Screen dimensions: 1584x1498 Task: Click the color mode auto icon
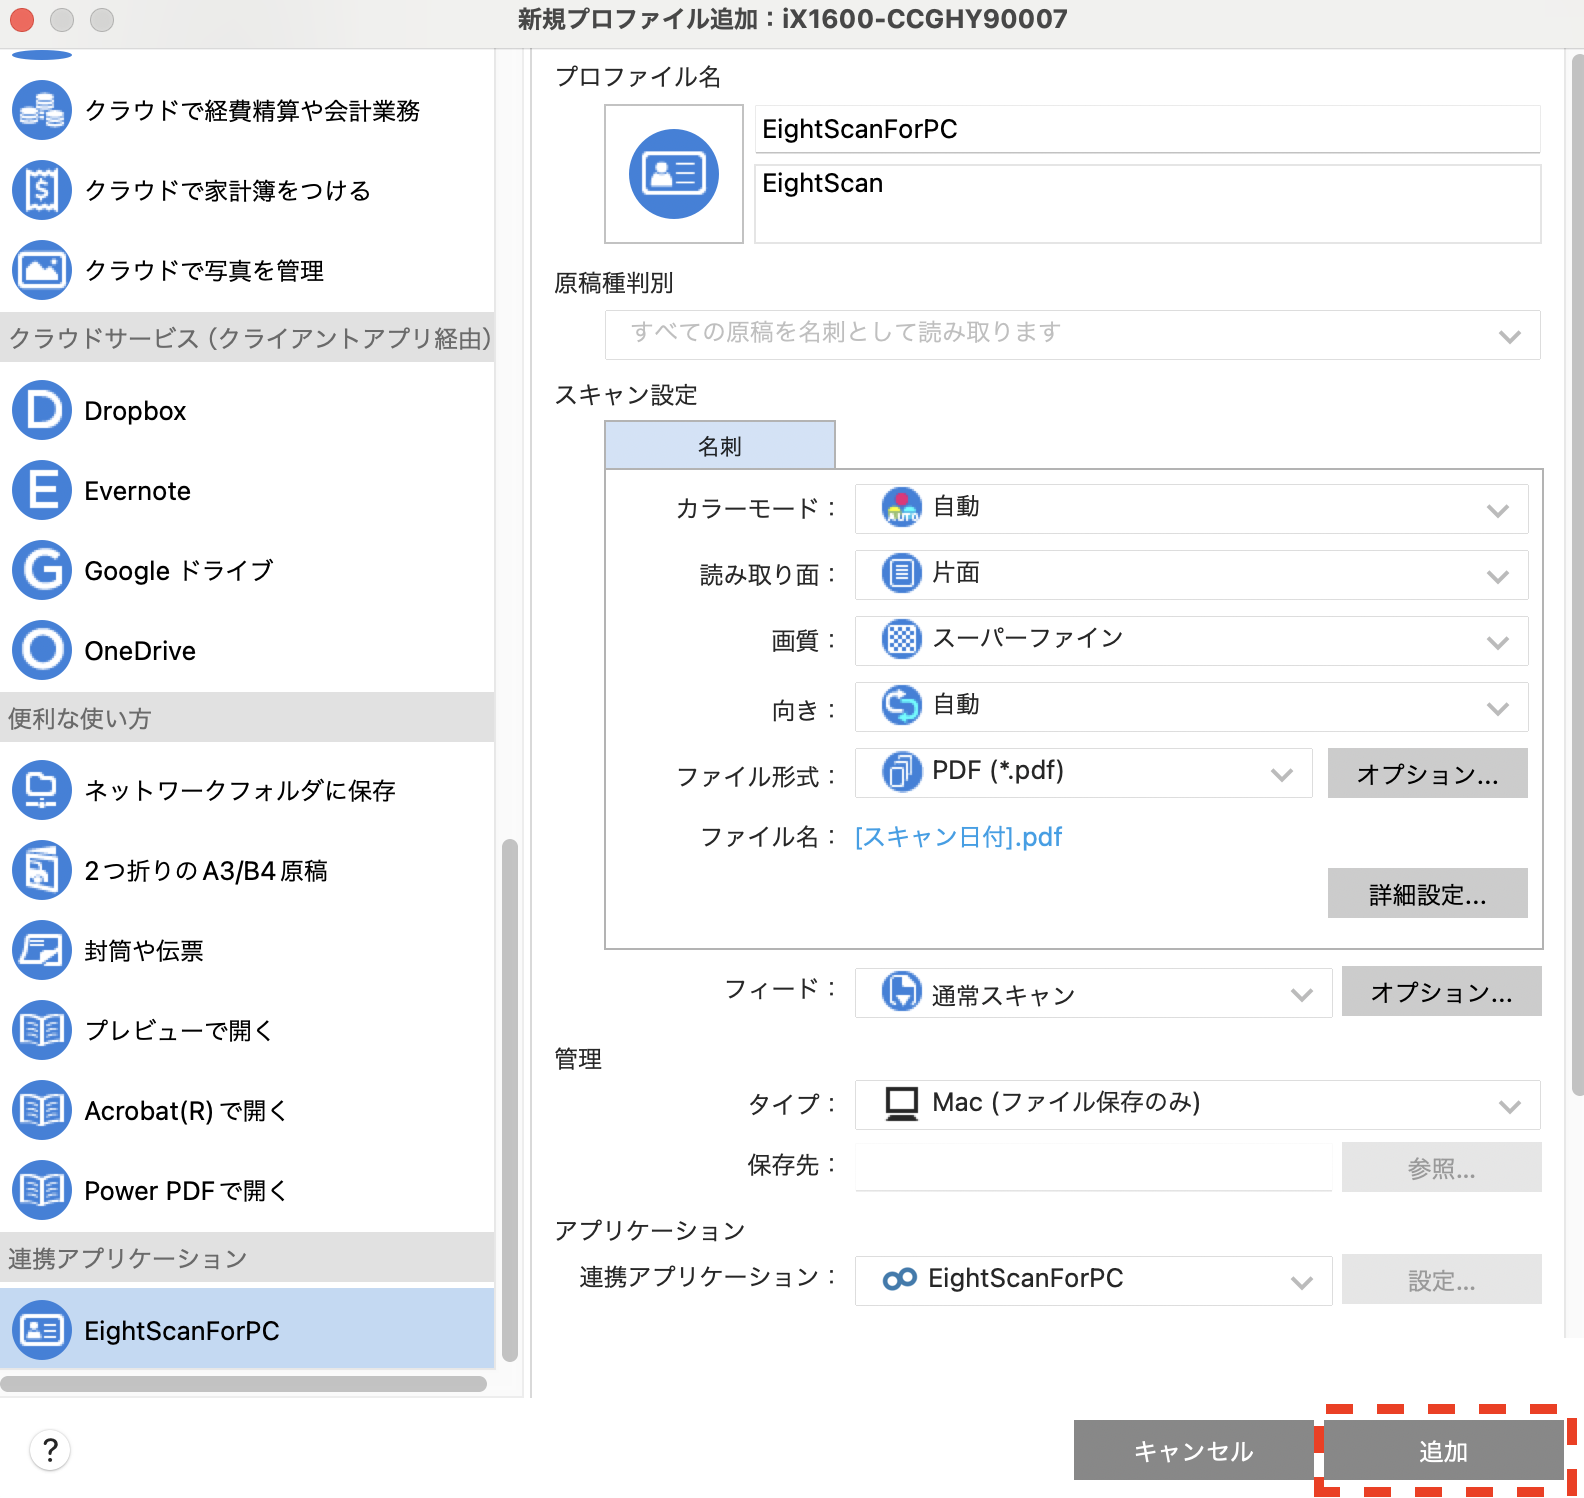coord(902,507)
